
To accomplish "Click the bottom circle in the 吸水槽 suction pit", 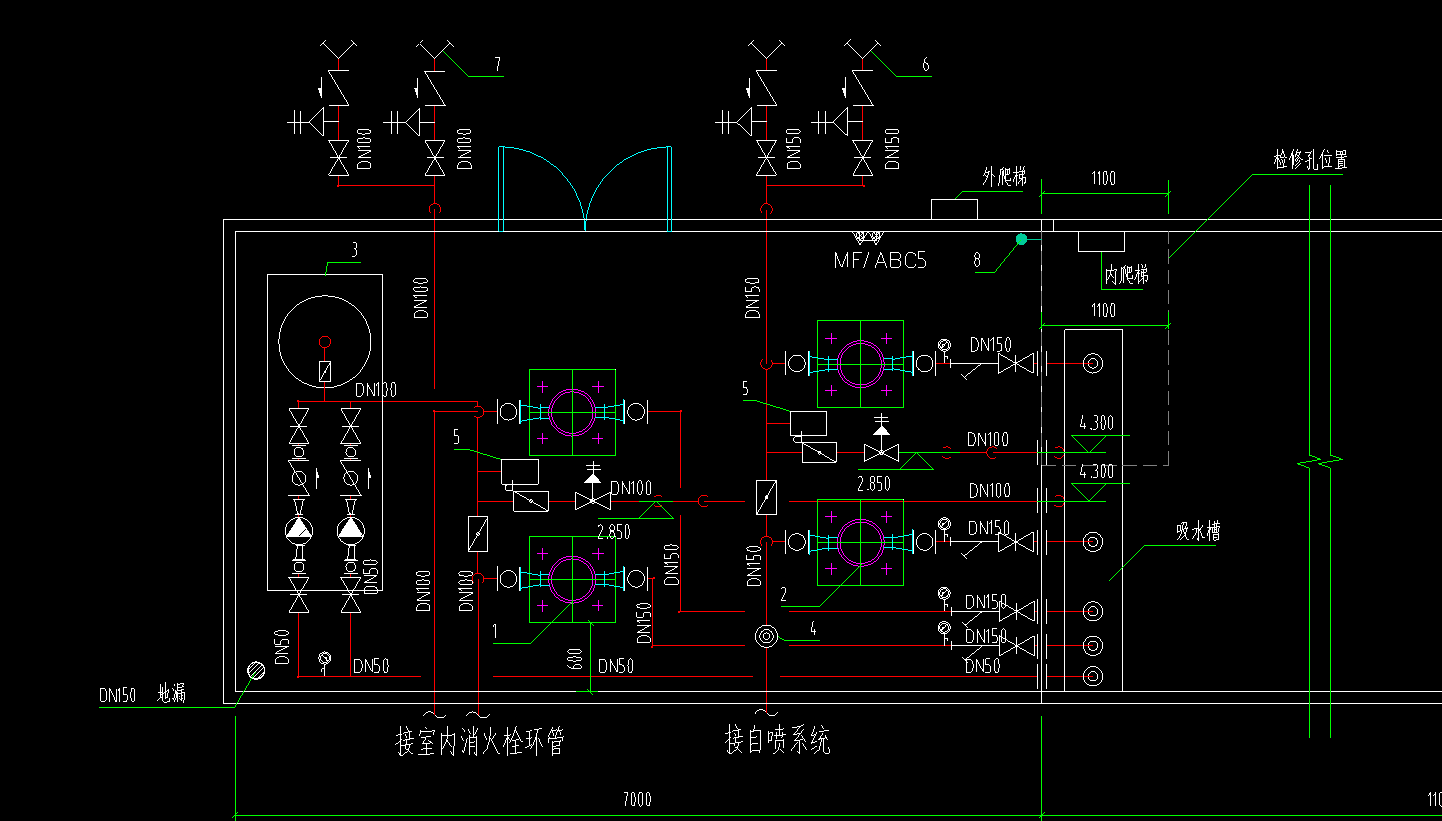I will click(1093, 676).
